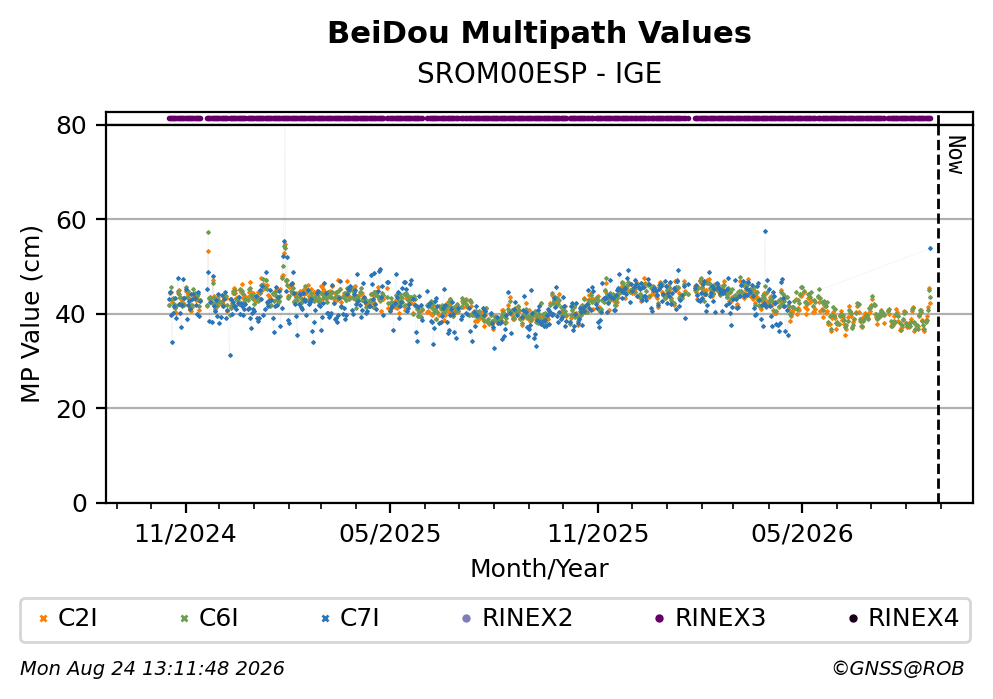
Task: Click the 05/2025 x-axis tick label
Action: click(x=389, y=534)
